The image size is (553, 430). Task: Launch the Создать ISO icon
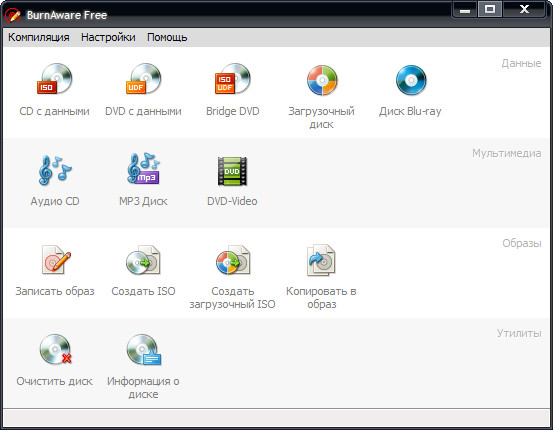click(x=144, y=260)
